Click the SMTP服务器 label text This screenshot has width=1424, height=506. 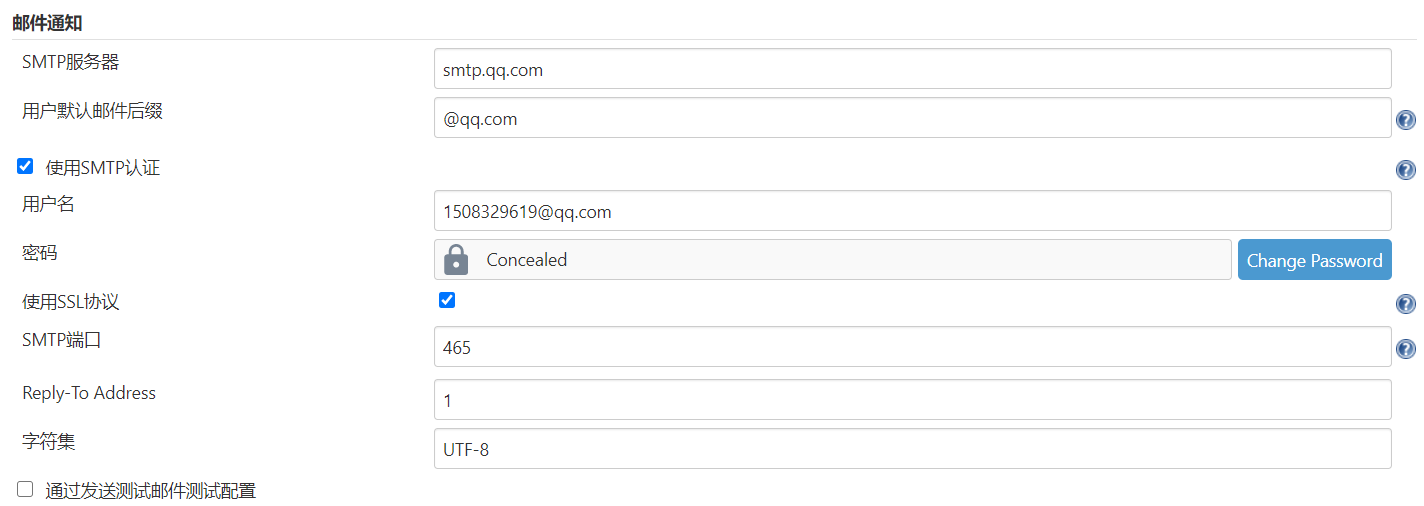[x=70, y=62]
